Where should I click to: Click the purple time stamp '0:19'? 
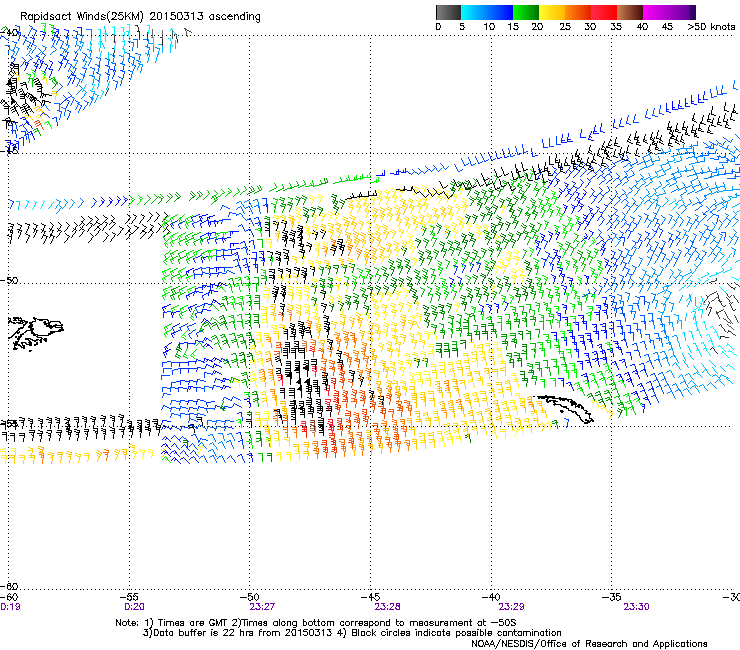coord(10,607)
